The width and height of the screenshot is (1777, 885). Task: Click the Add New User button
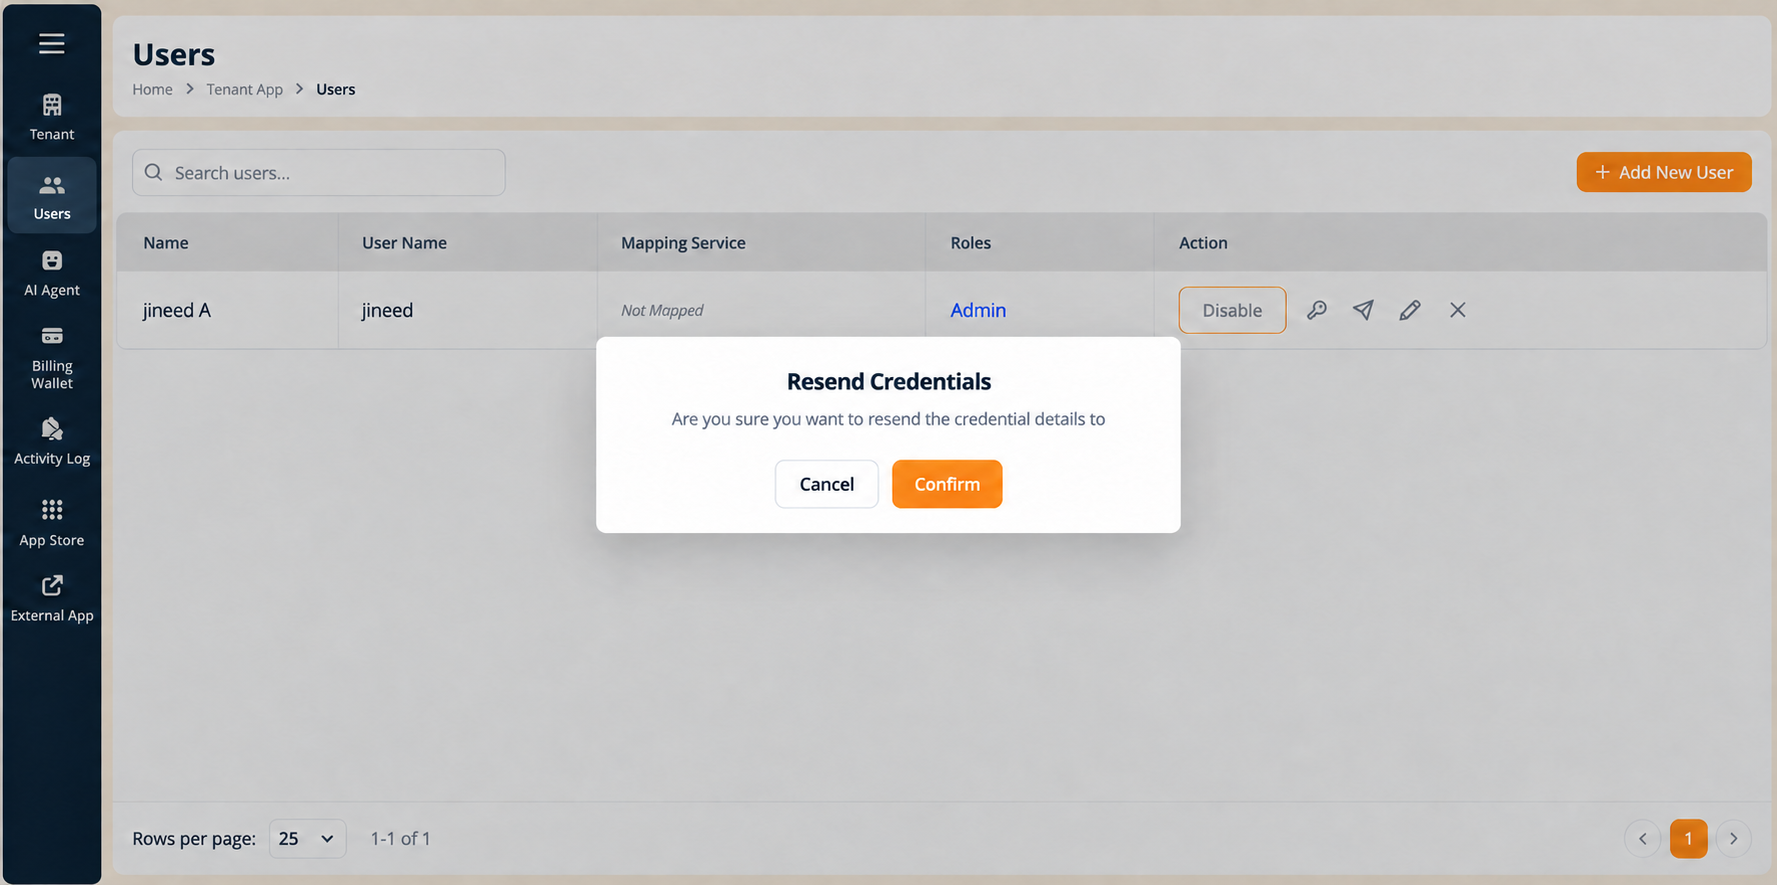pyautogui.click(x=1664, y=172)
